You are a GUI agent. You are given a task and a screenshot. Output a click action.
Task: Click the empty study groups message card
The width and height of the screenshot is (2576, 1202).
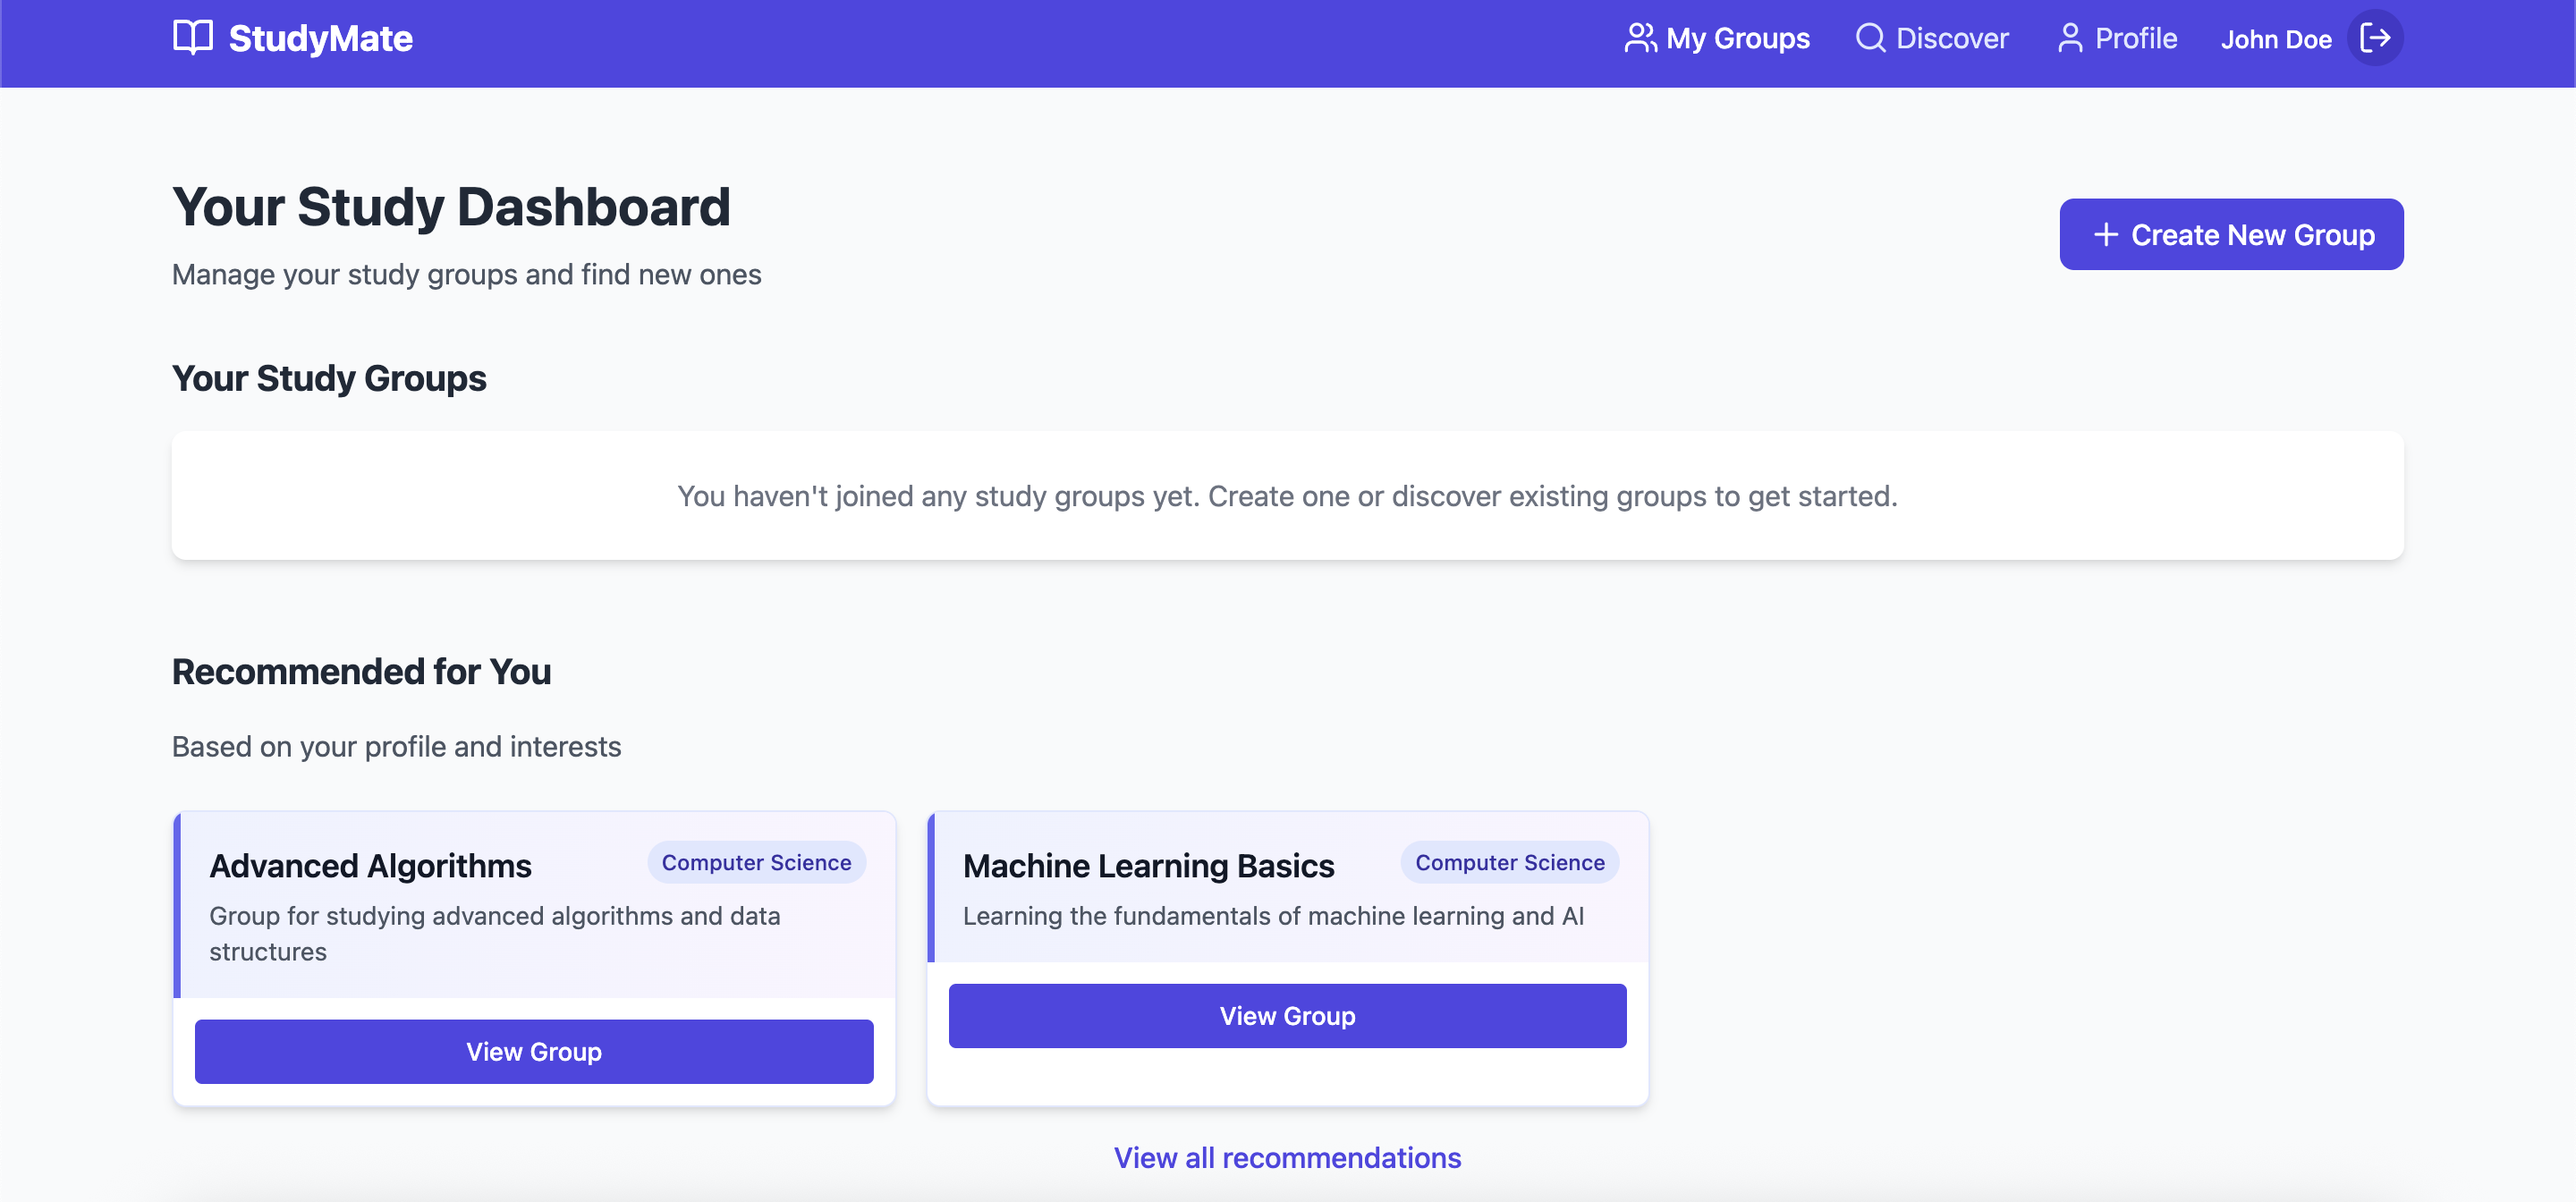(x=1287, y=495)
